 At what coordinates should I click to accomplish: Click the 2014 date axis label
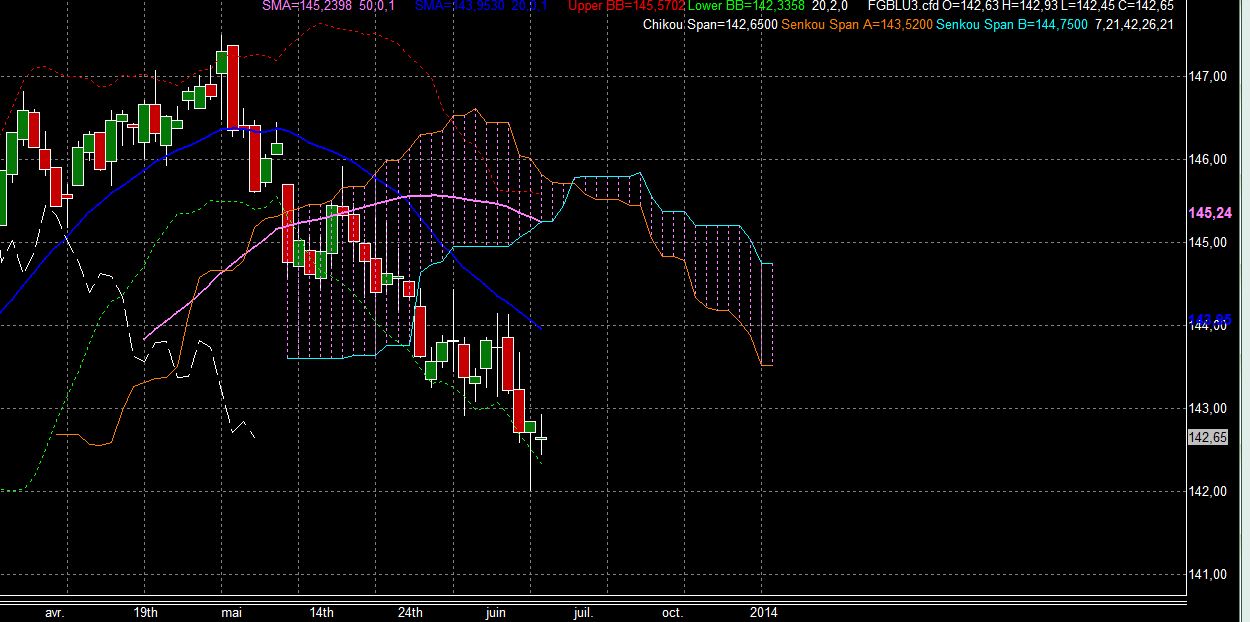pyautogui.click(x=763, y=612)
